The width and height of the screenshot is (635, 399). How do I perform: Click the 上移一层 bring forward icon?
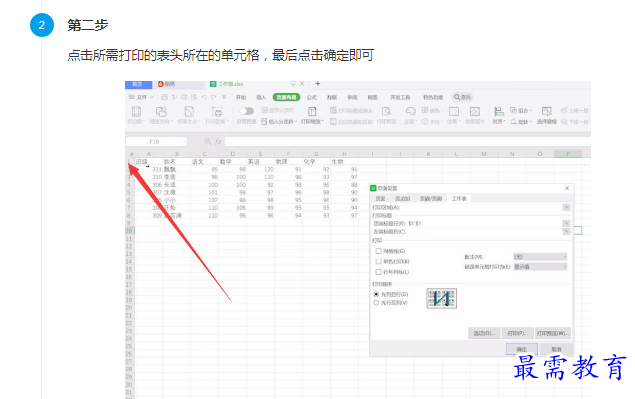[564, 110]
